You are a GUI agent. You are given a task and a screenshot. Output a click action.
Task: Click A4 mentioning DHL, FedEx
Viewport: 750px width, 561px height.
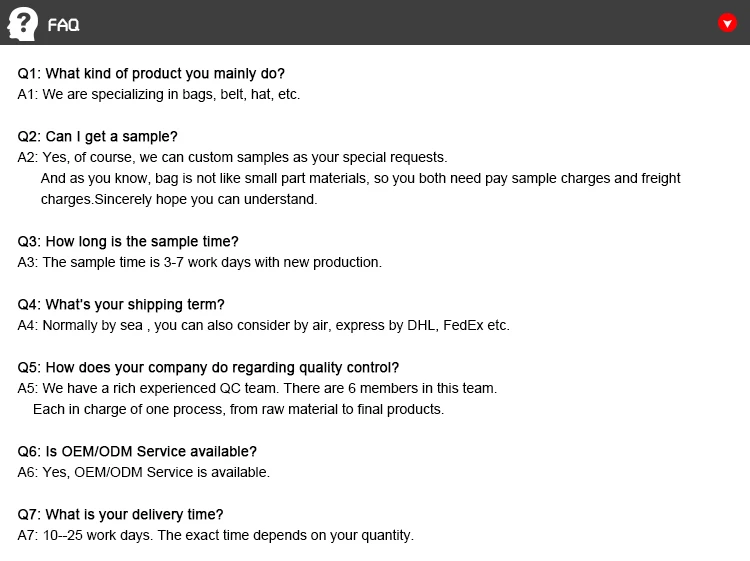[x=264, y=325]
